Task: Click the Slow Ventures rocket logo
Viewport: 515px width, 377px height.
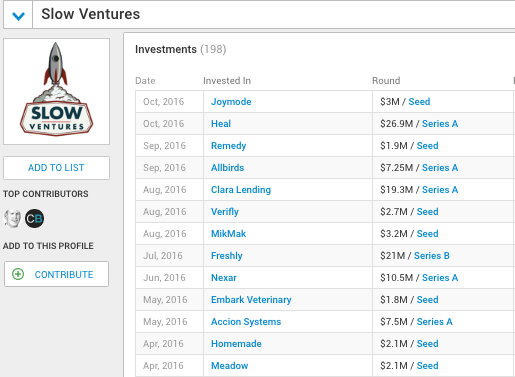Action: coord(56,91)
